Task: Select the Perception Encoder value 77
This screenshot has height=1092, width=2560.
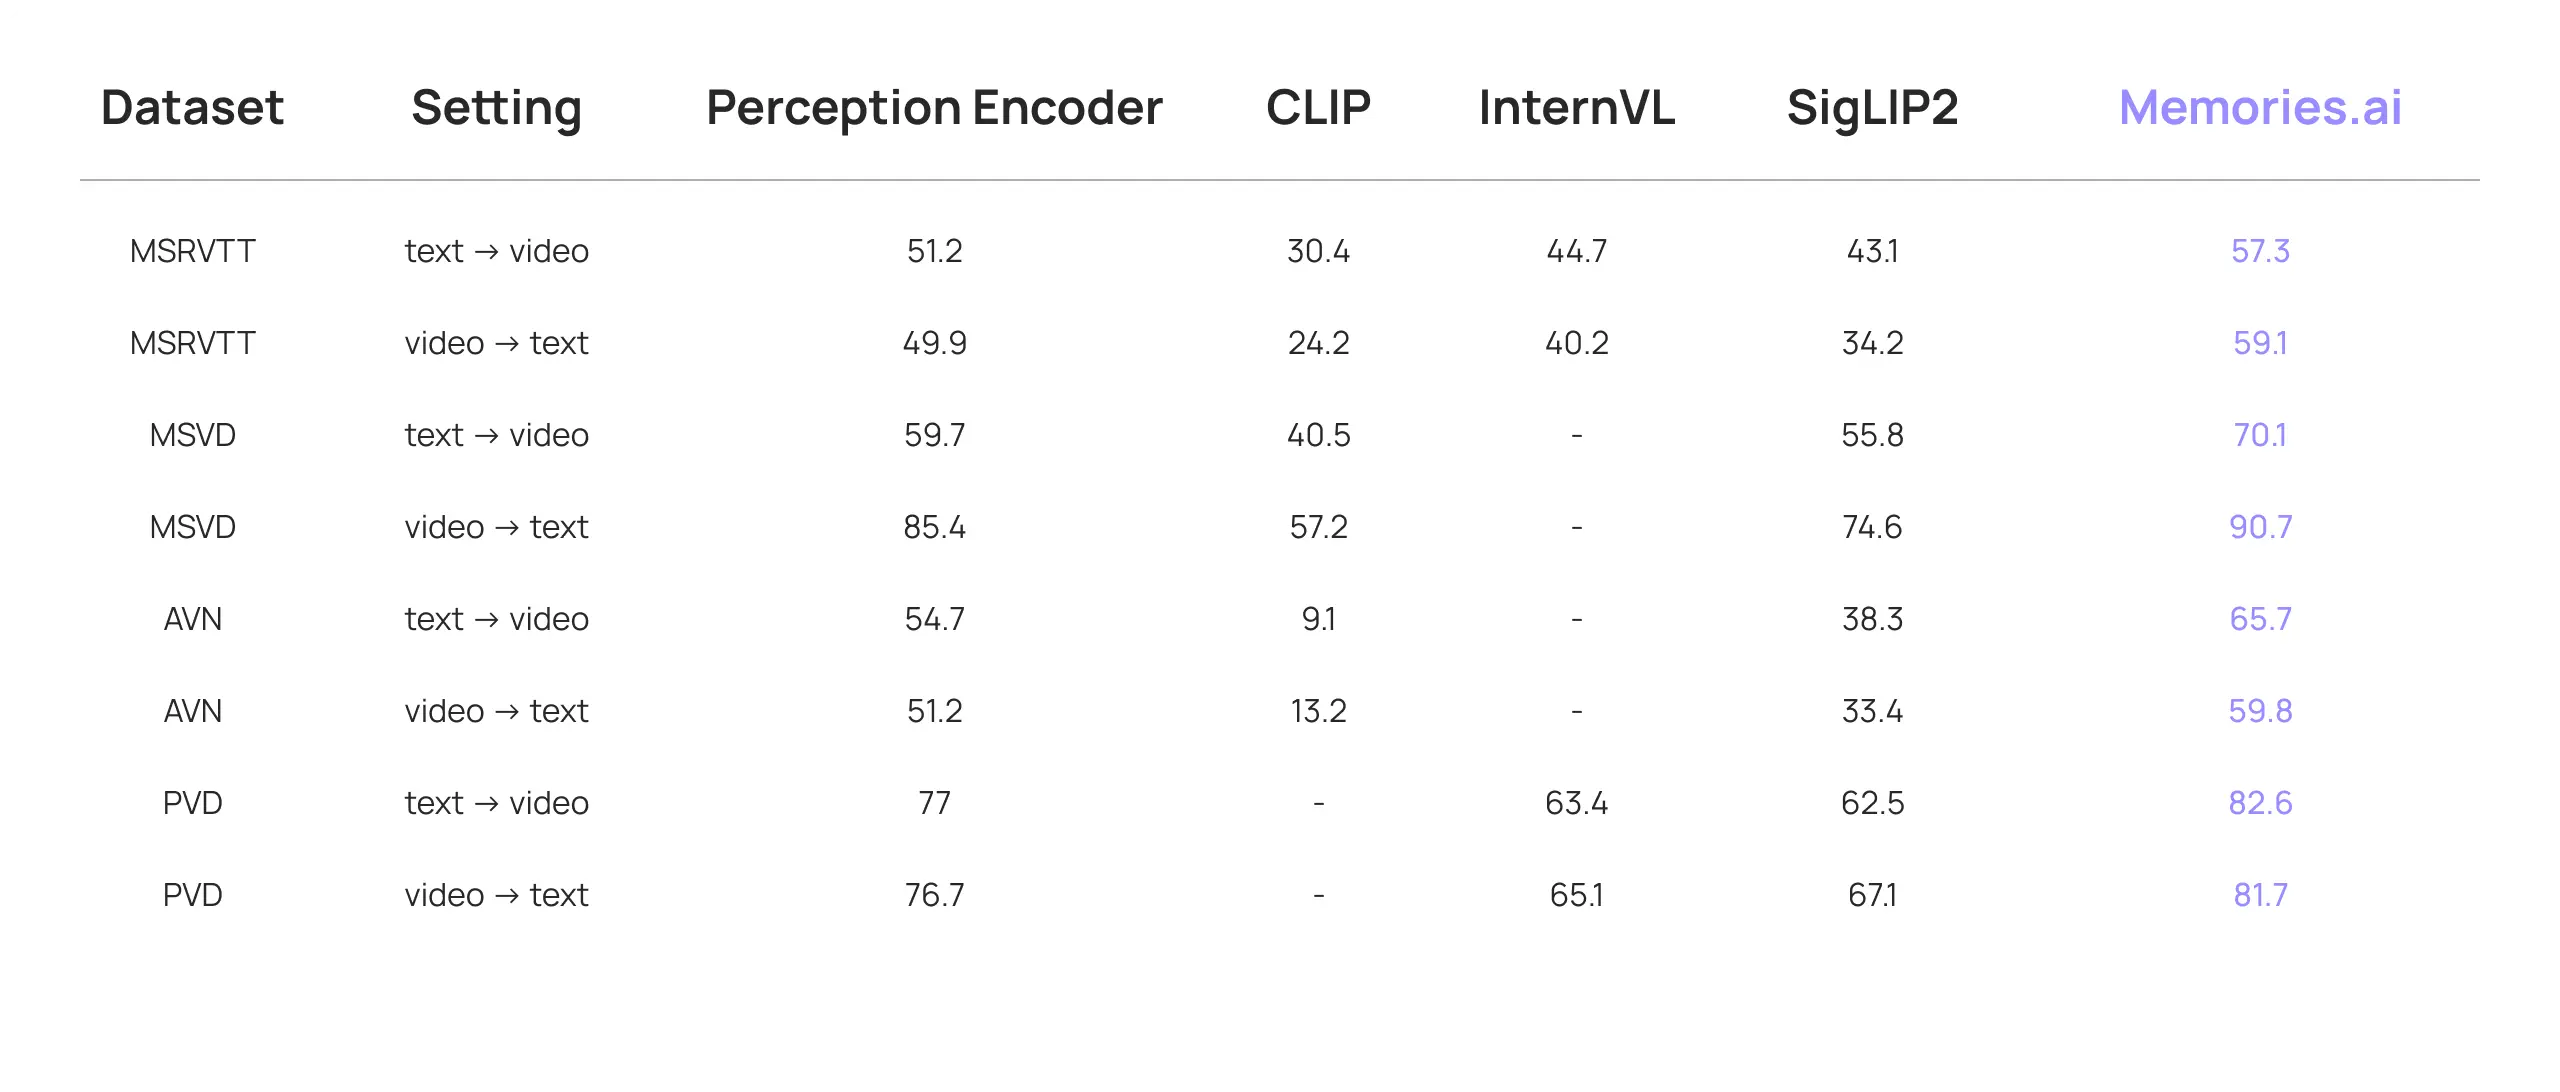Action: 934,803
